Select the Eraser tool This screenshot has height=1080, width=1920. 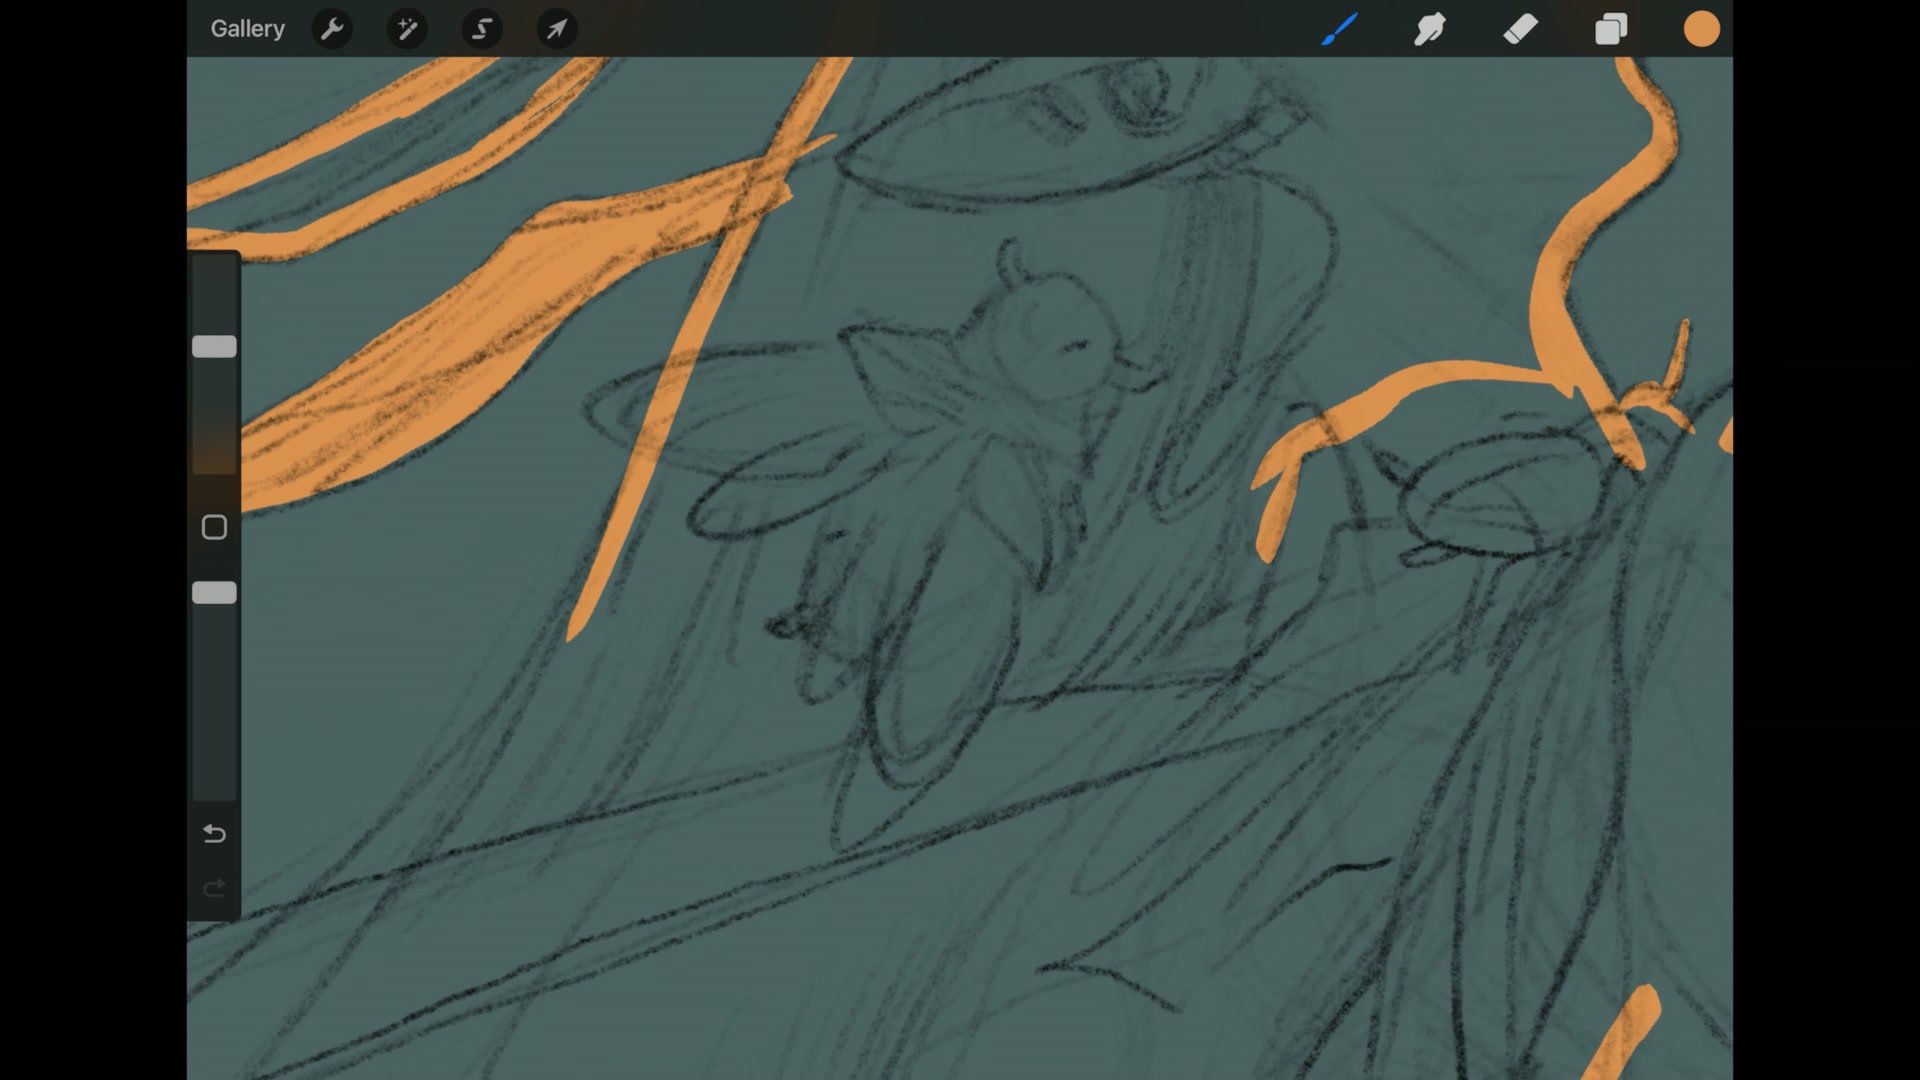[x=1520, y=29]
